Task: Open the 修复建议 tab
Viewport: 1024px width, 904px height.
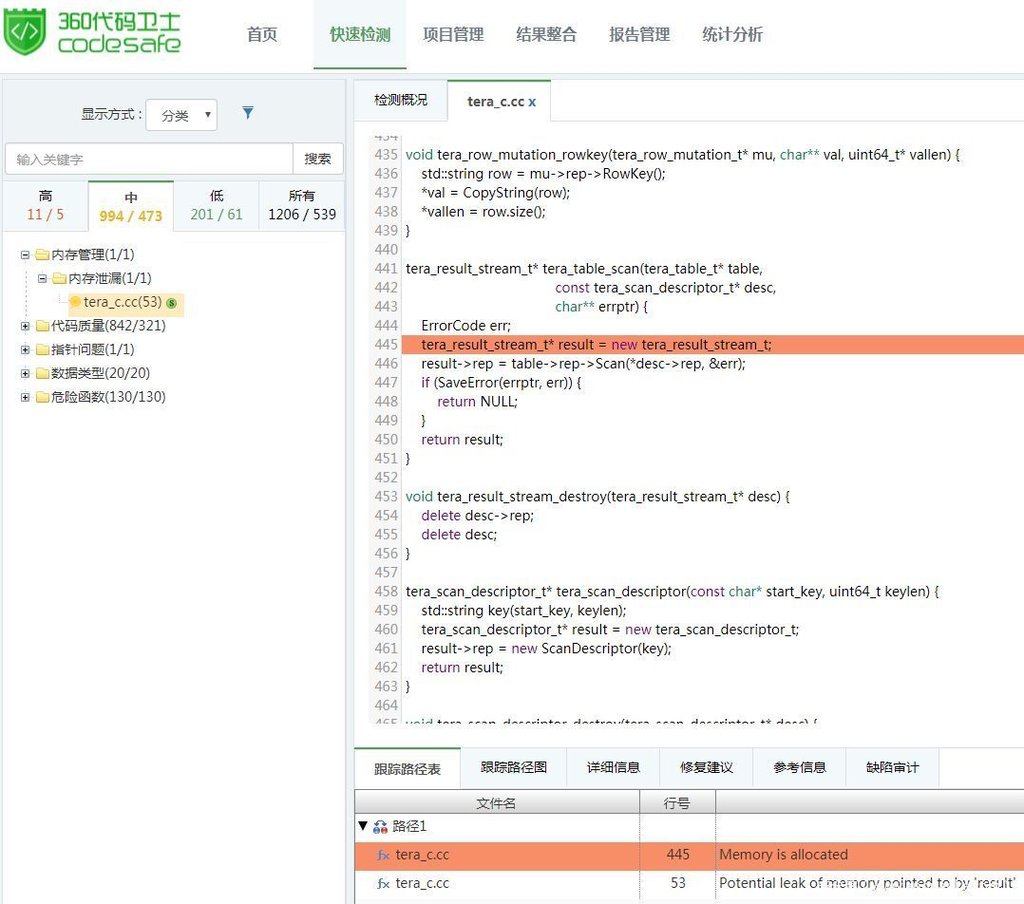Action: 706,767
